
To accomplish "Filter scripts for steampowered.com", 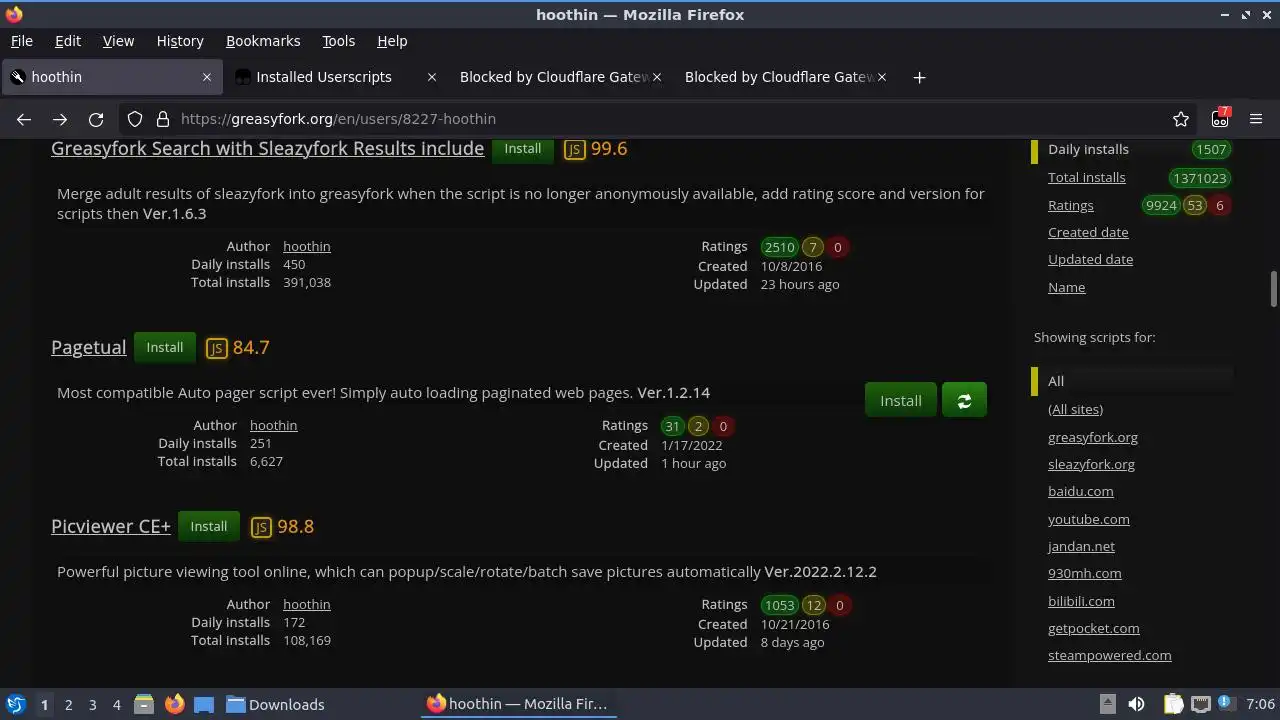I will coord(1109,655).
